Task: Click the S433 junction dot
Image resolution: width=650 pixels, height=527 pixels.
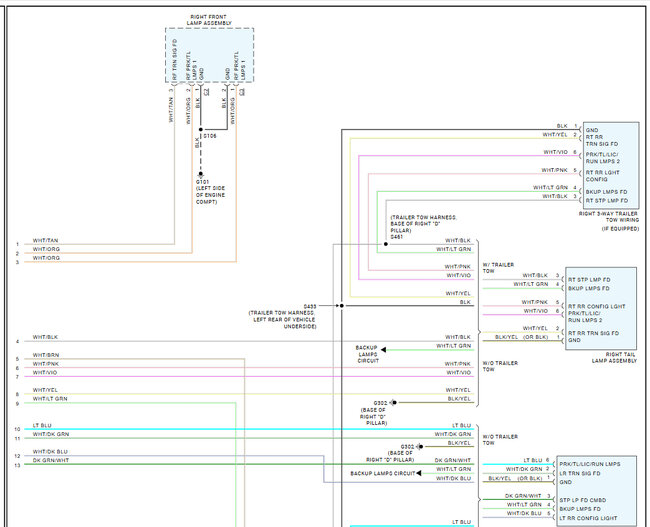Action: (341, 306)
